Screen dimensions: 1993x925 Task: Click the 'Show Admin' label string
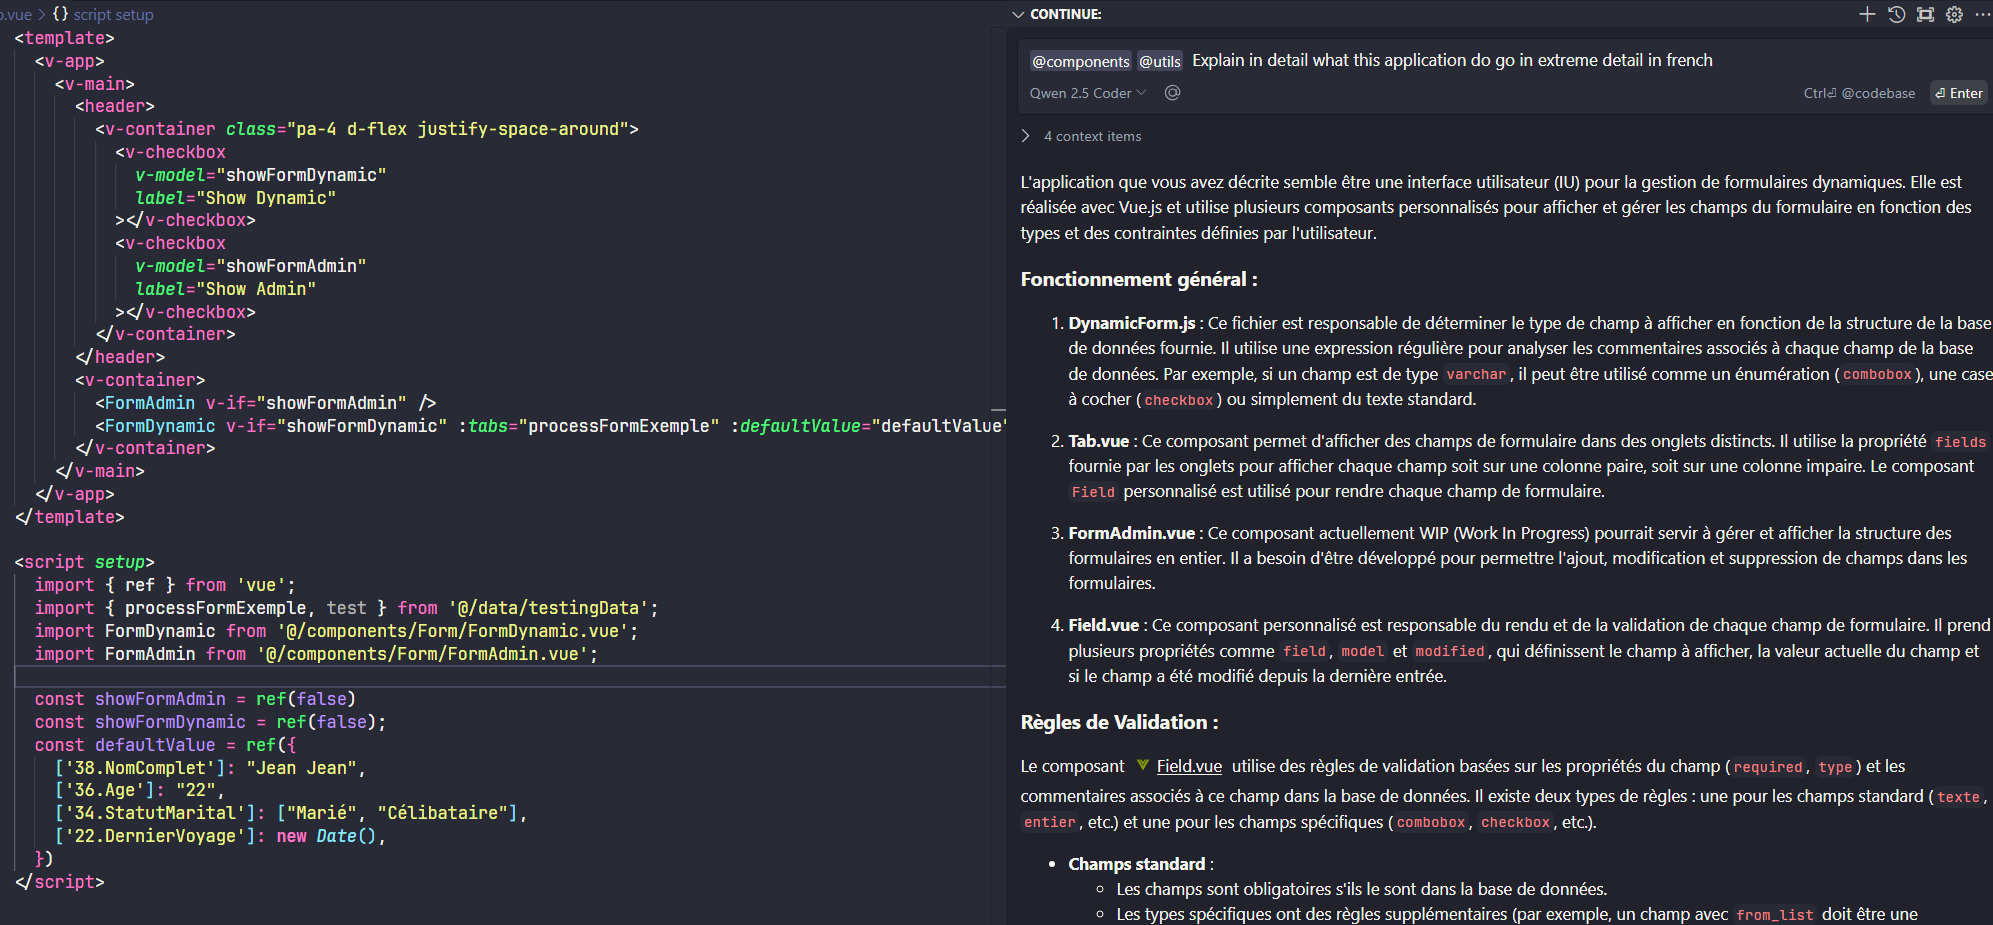(256, 289)
